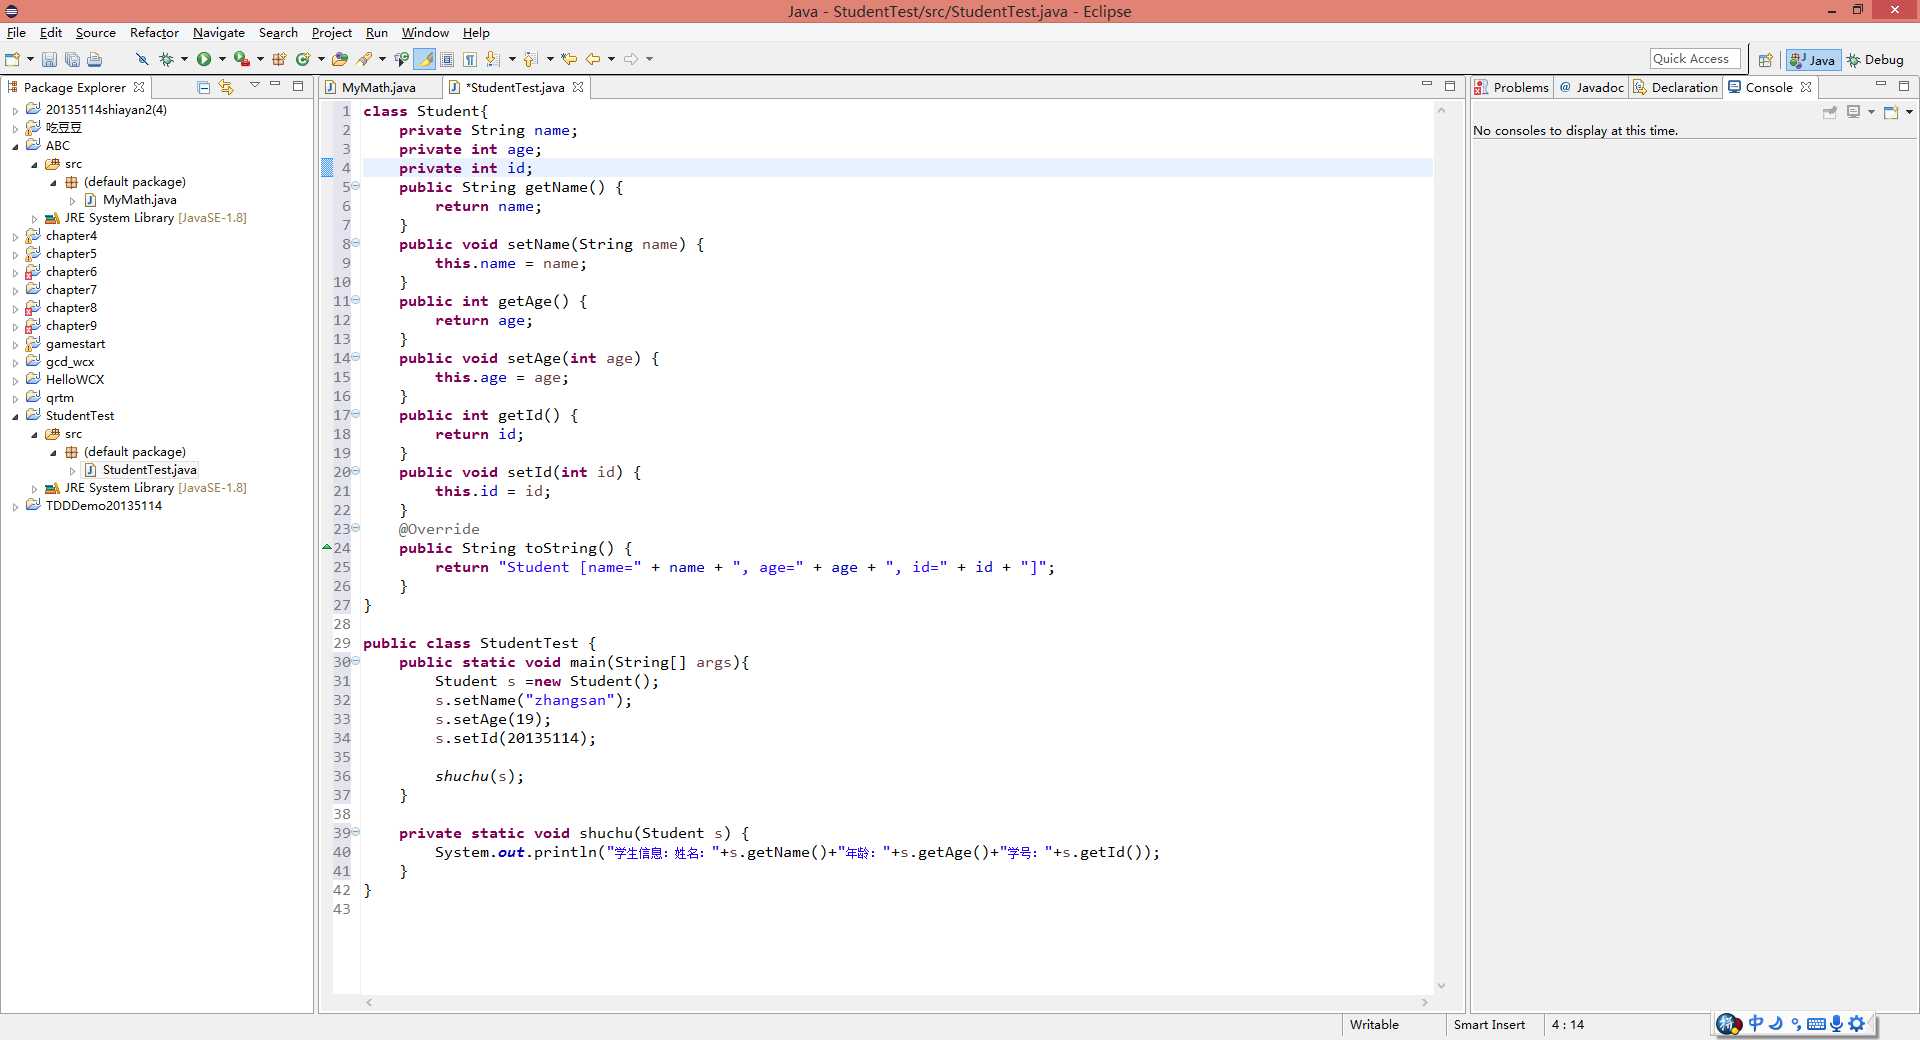Switch to the Java perspective

point(1813,60)
